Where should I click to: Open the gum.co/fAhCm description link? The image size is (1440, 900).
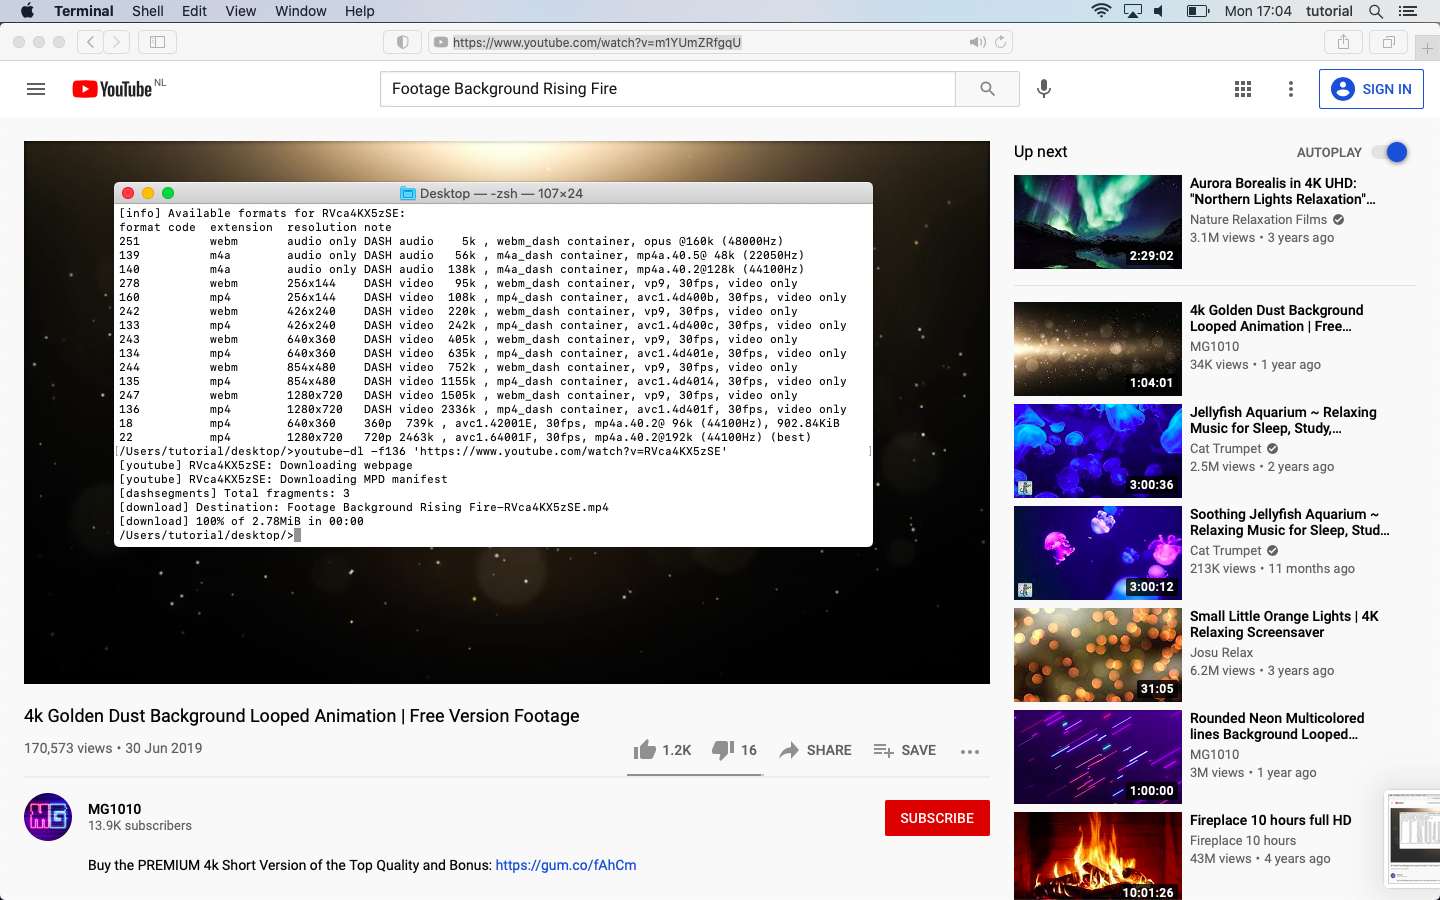click(x=566, y=865)
